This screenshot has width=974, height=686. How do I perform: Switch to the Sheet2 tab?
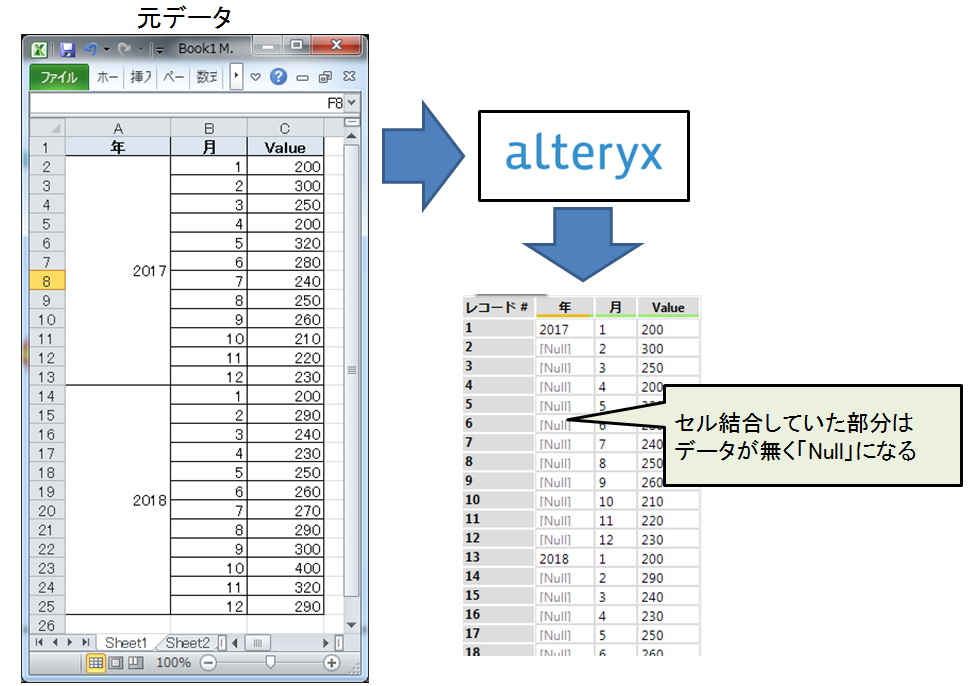pyautogui.click(x=187, y=642)
